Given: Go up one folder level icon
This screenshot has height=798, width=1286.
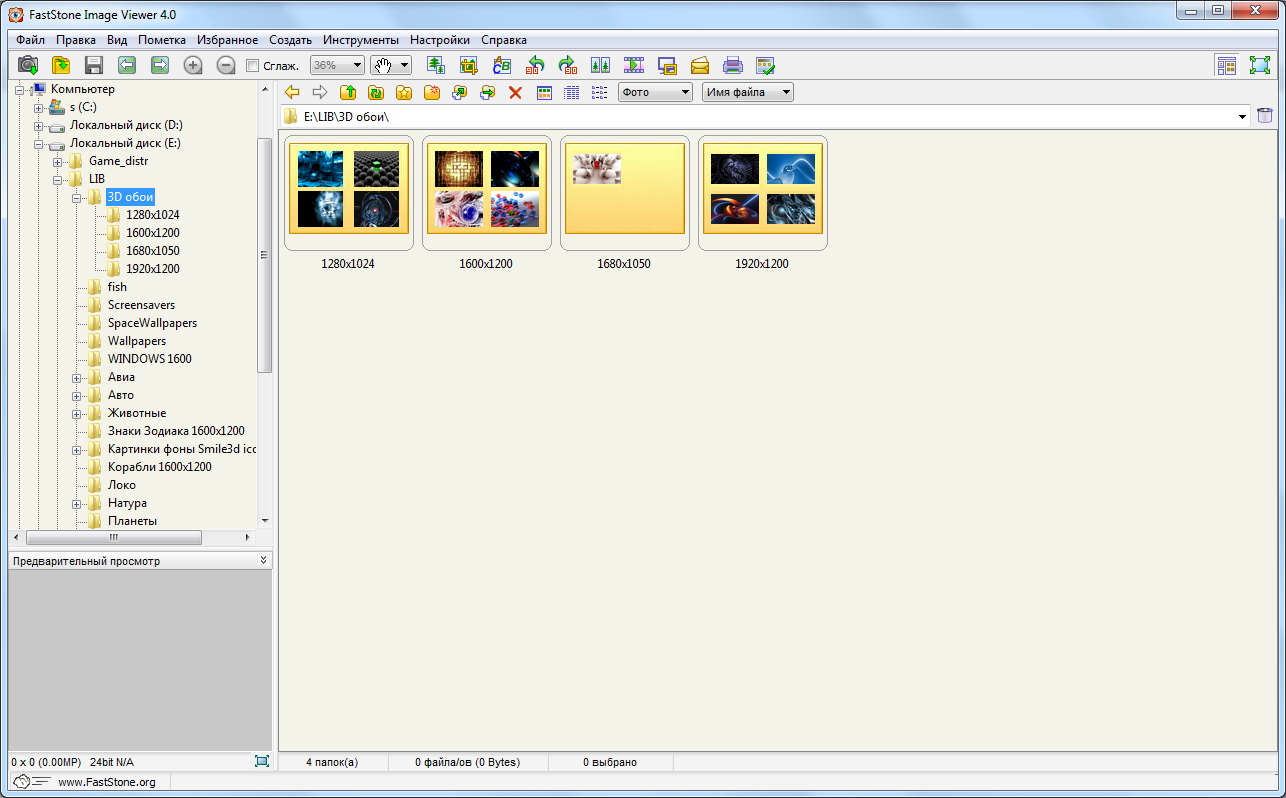Looking at the screenshot, I should (x=348, y=92).
